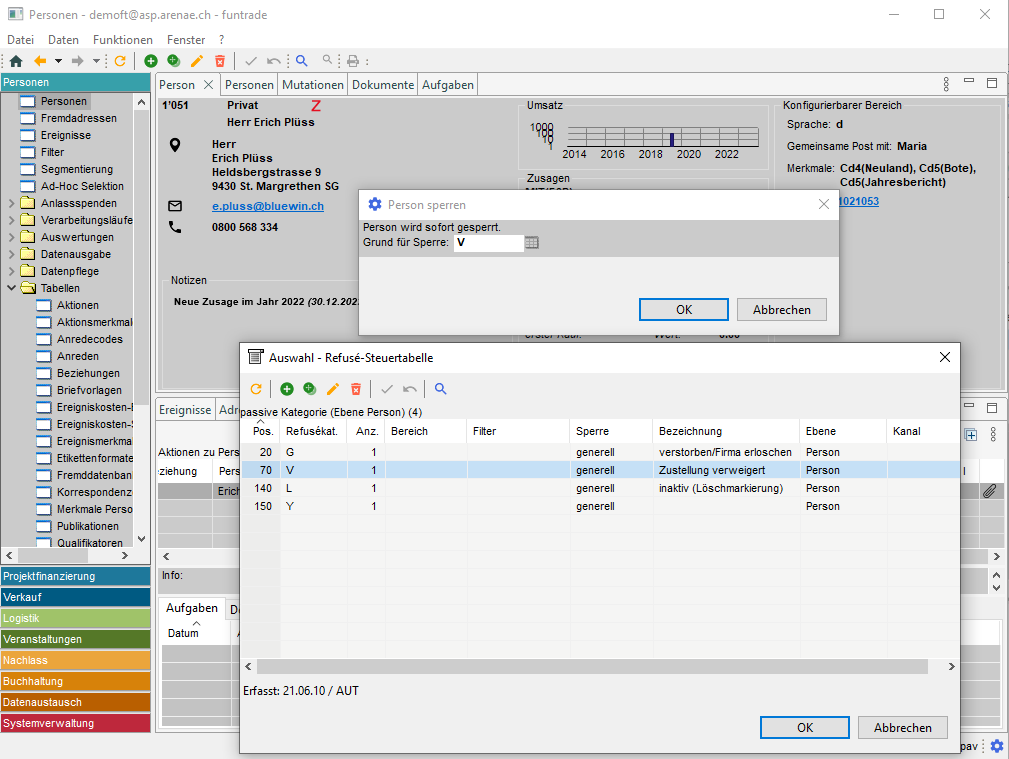Click the print icon in the main toolbar
The height and width of the screenshot is (759, 1009).
(x=352, y=61)
